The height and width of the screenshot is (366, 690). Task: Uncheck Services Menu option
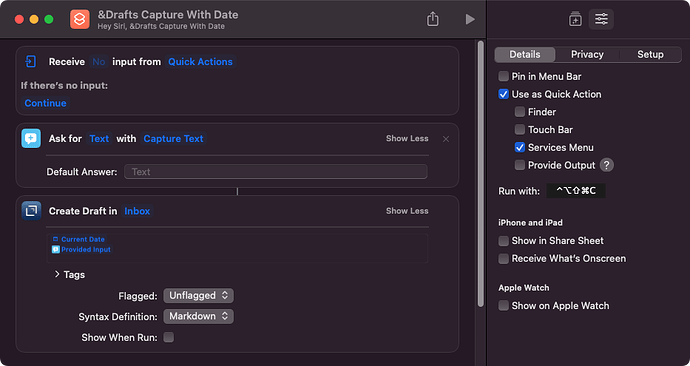click(520, 147)
